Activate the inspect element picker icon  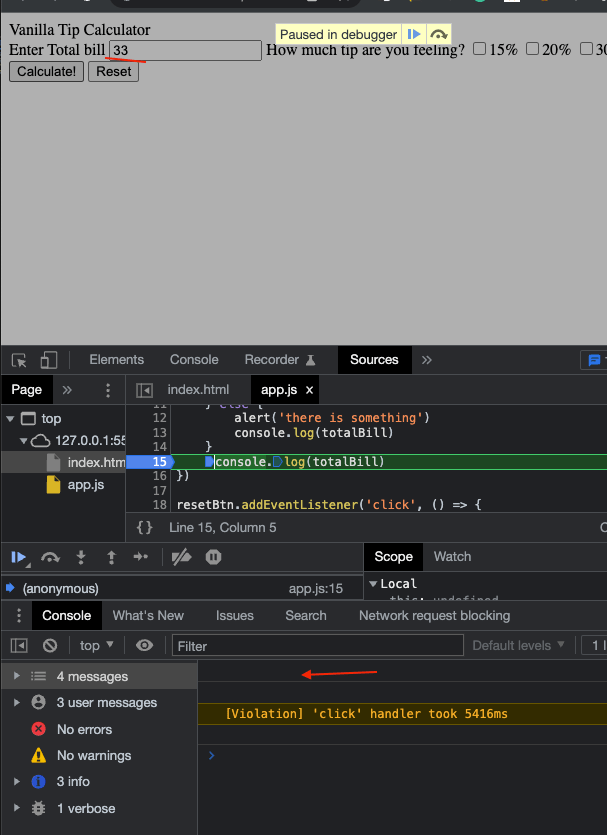click(x=20, y=361)
